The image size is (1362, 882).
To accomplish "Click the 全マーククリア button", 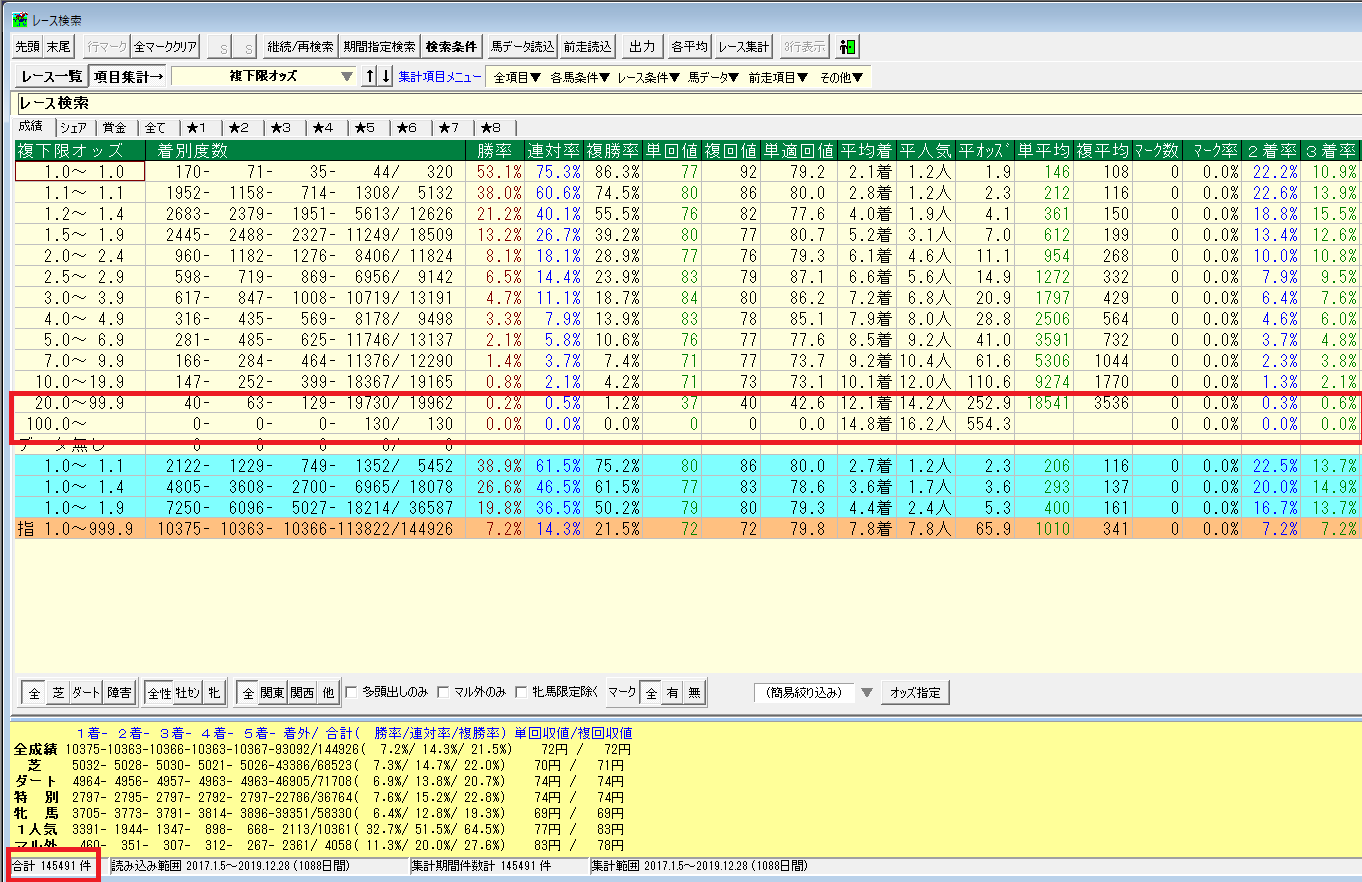I will pos(166,46).
